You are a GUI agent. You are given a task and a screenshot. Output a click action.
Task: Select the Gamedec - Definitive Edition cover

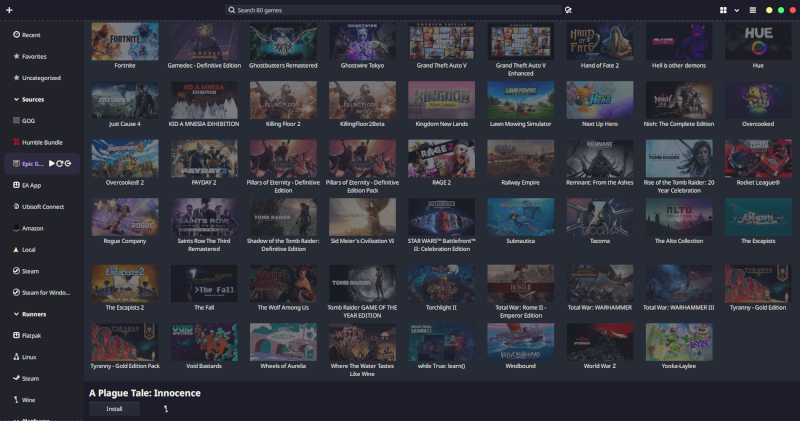click(204, 41)
